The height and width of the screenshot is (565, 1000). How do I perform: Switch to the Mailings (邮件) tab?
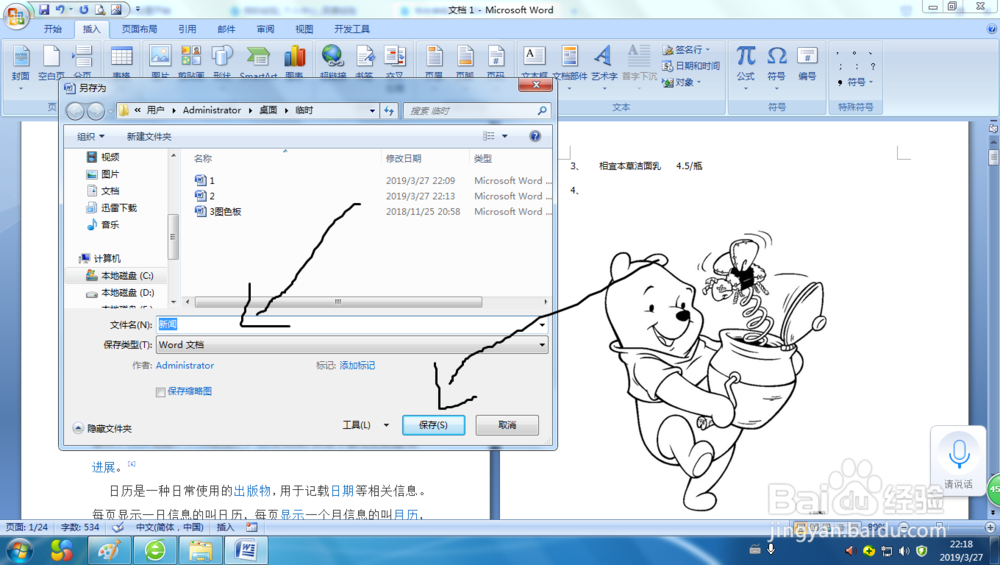(x=226, y=29)
